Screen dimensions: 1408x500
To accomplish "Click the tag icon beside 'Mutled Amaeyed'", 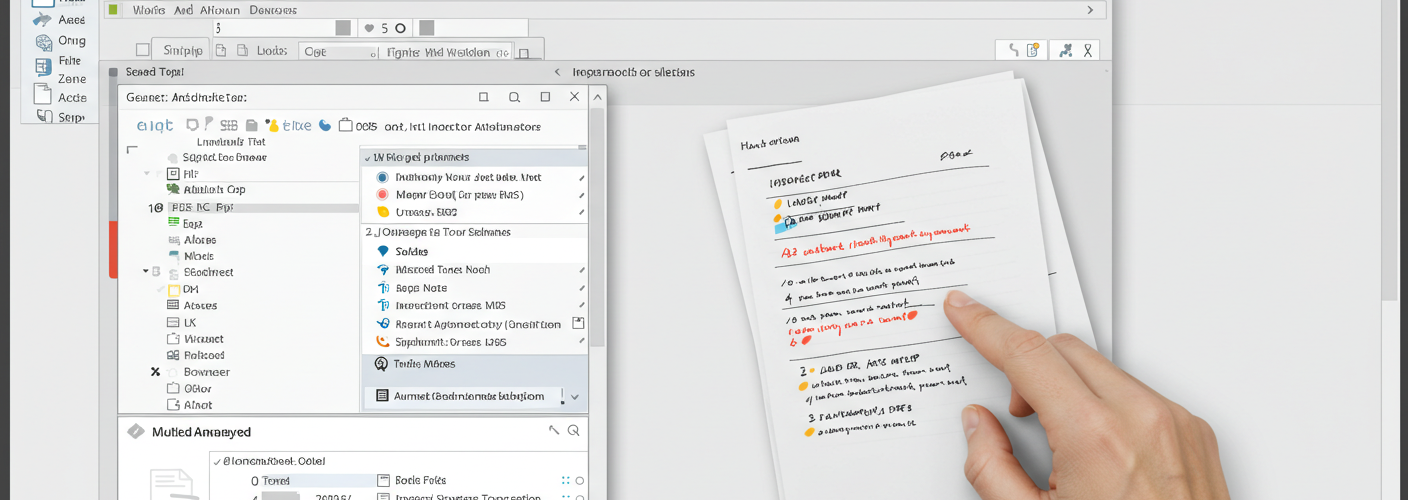I will pyautogui.click(x=135, y=432).
